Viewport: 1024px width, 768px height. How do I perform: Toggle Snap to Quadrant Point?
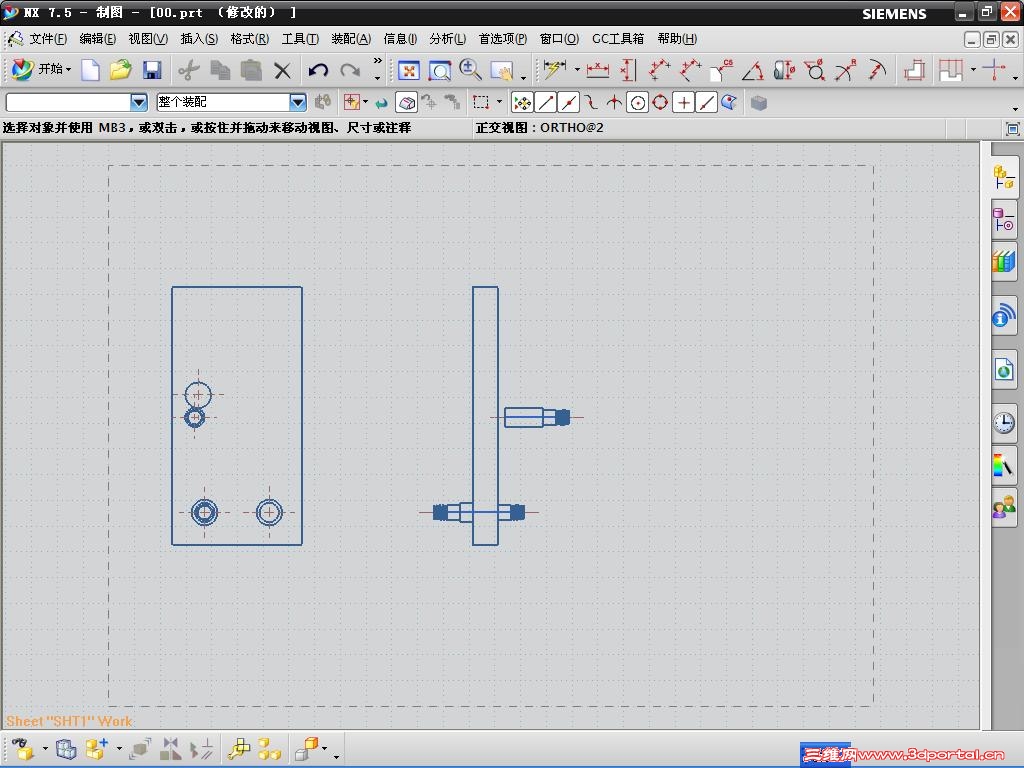[660, 103]
